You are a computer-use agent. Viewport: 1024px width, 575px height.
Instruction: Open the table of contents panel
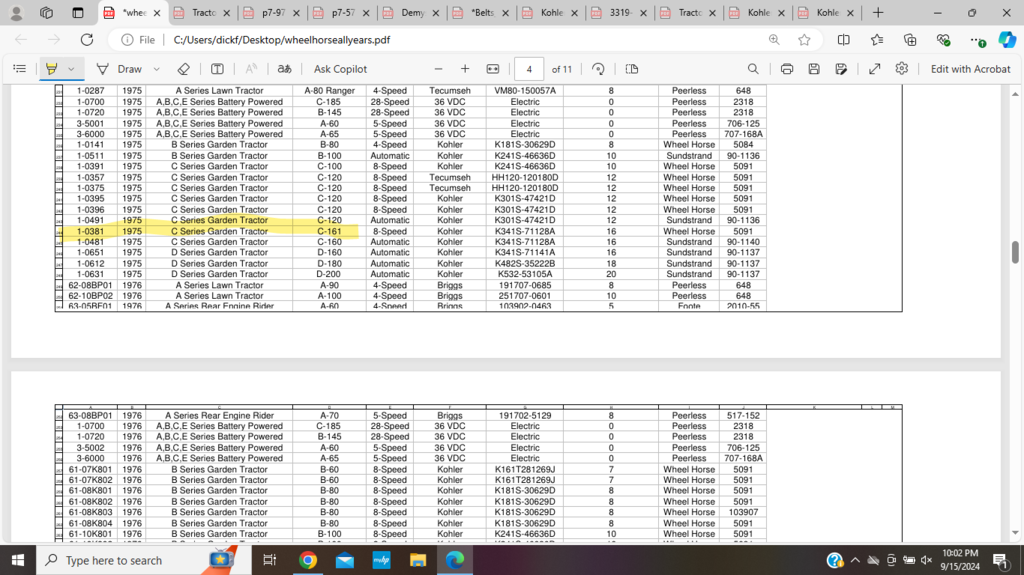tap(19, 69)
